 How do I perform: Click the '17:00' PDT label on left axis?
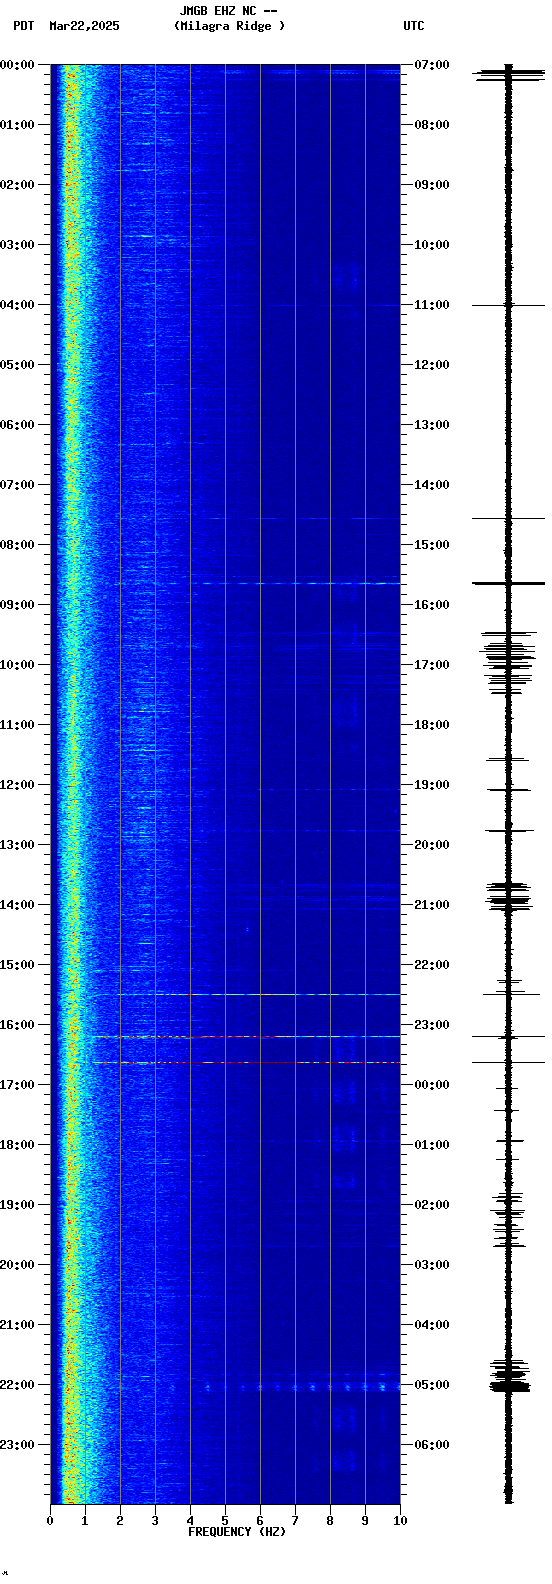[17, 1085]
